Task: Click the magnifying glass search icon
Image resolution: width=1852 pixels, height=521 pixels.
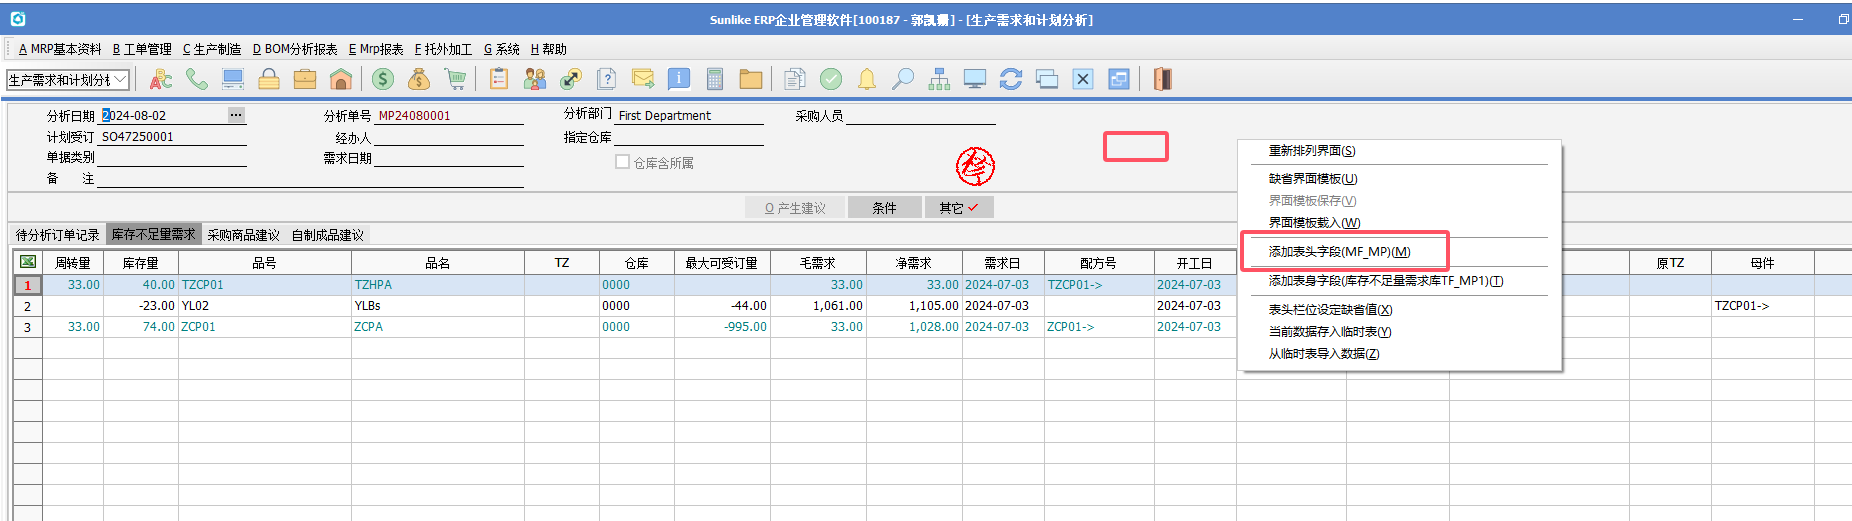Action: 902,79
